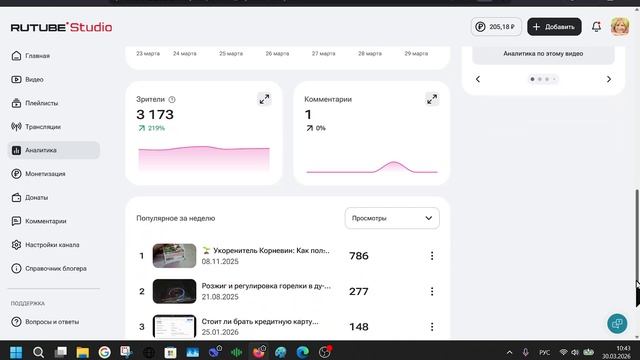Click the Популярное за неделю heading

[176, 218]
